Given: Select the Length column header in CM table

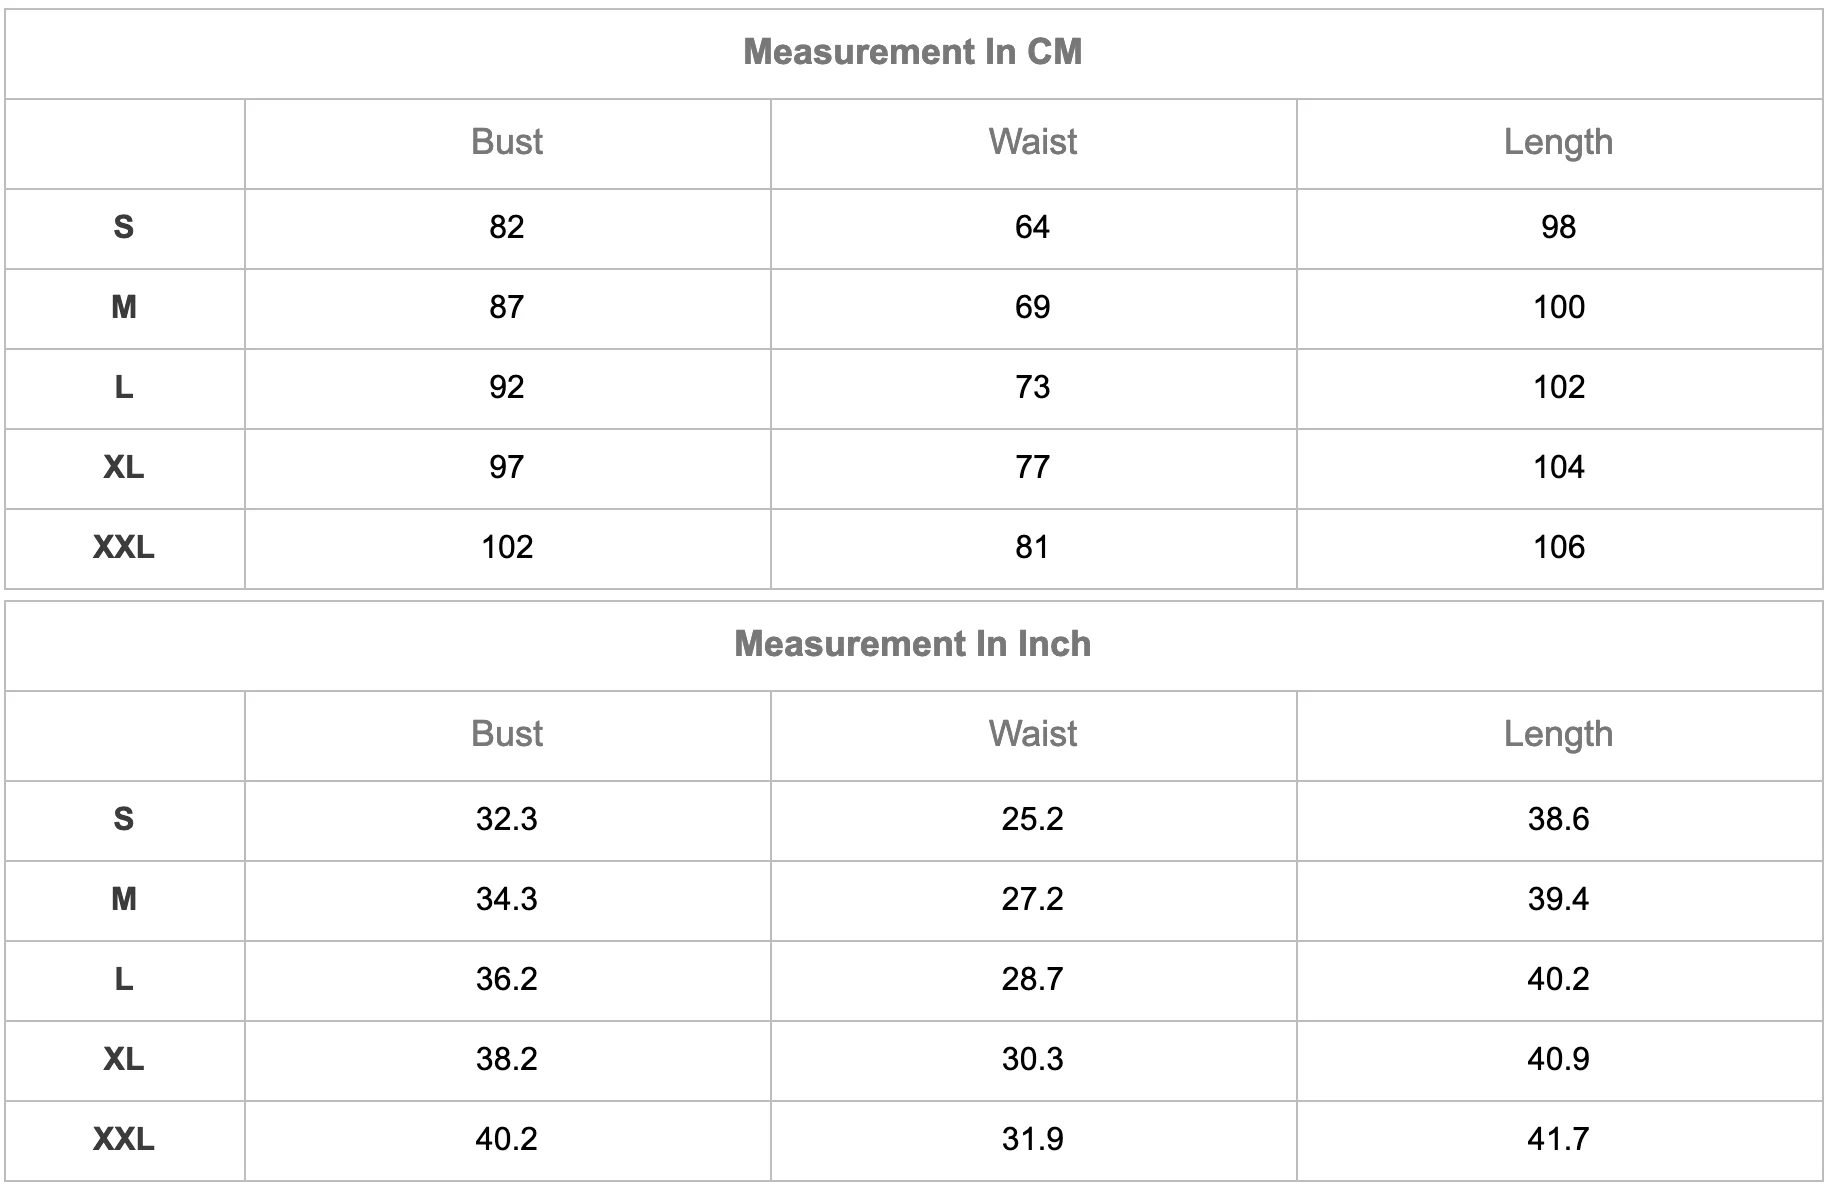Looking at the screenshot, I should pos(1559,143).
